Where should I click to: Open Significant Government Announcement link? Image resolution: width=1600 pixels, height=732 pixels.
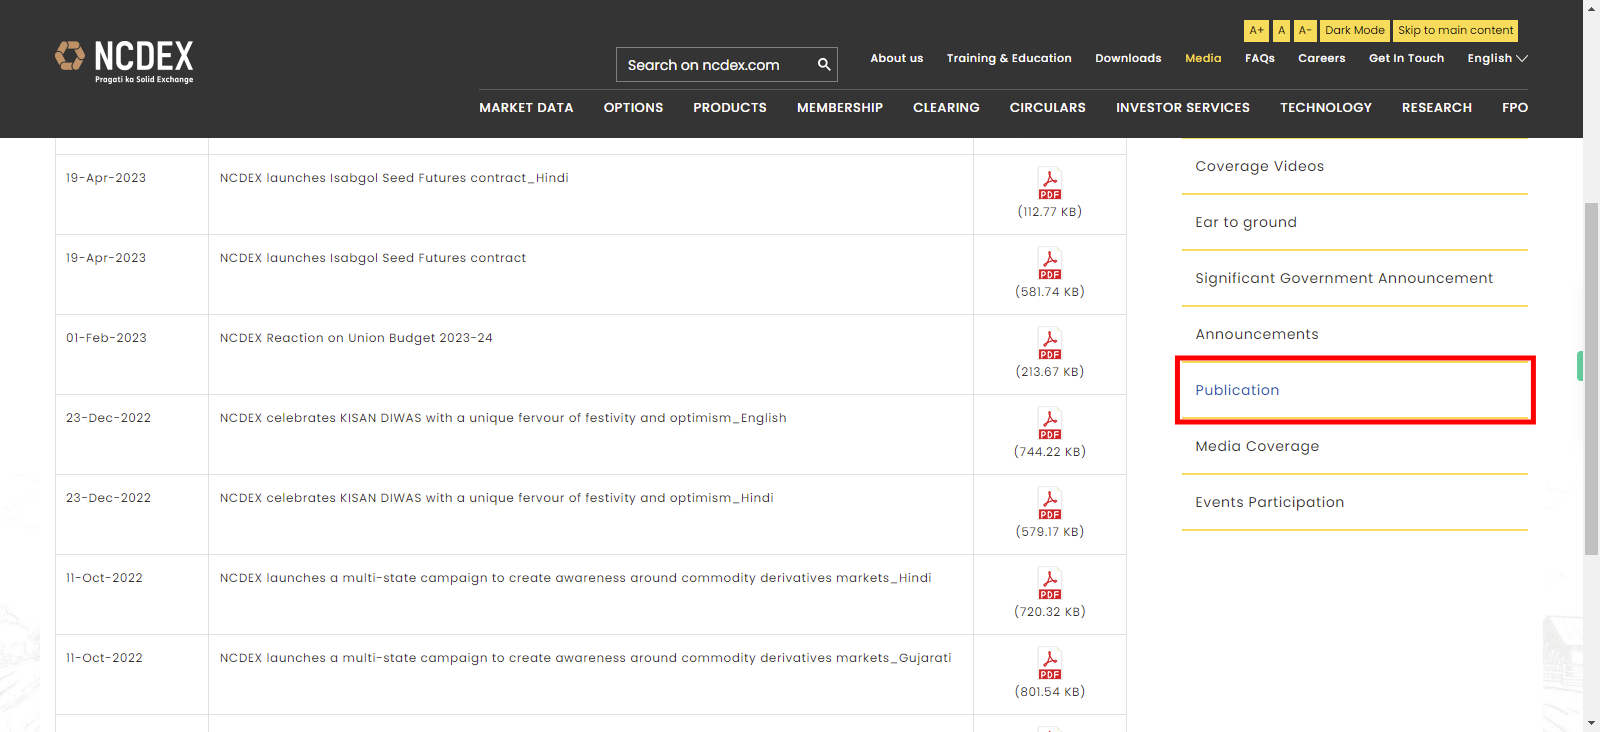click(1344, 278)
